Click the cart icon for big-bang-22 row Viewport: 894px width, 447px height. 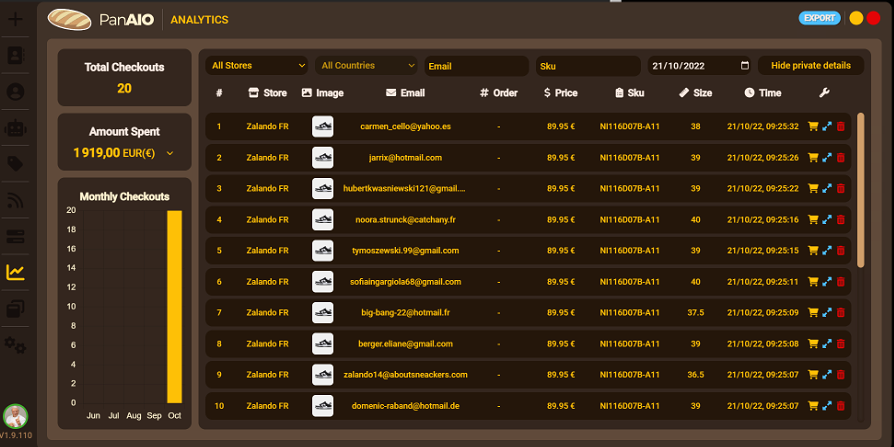(814, 312)
